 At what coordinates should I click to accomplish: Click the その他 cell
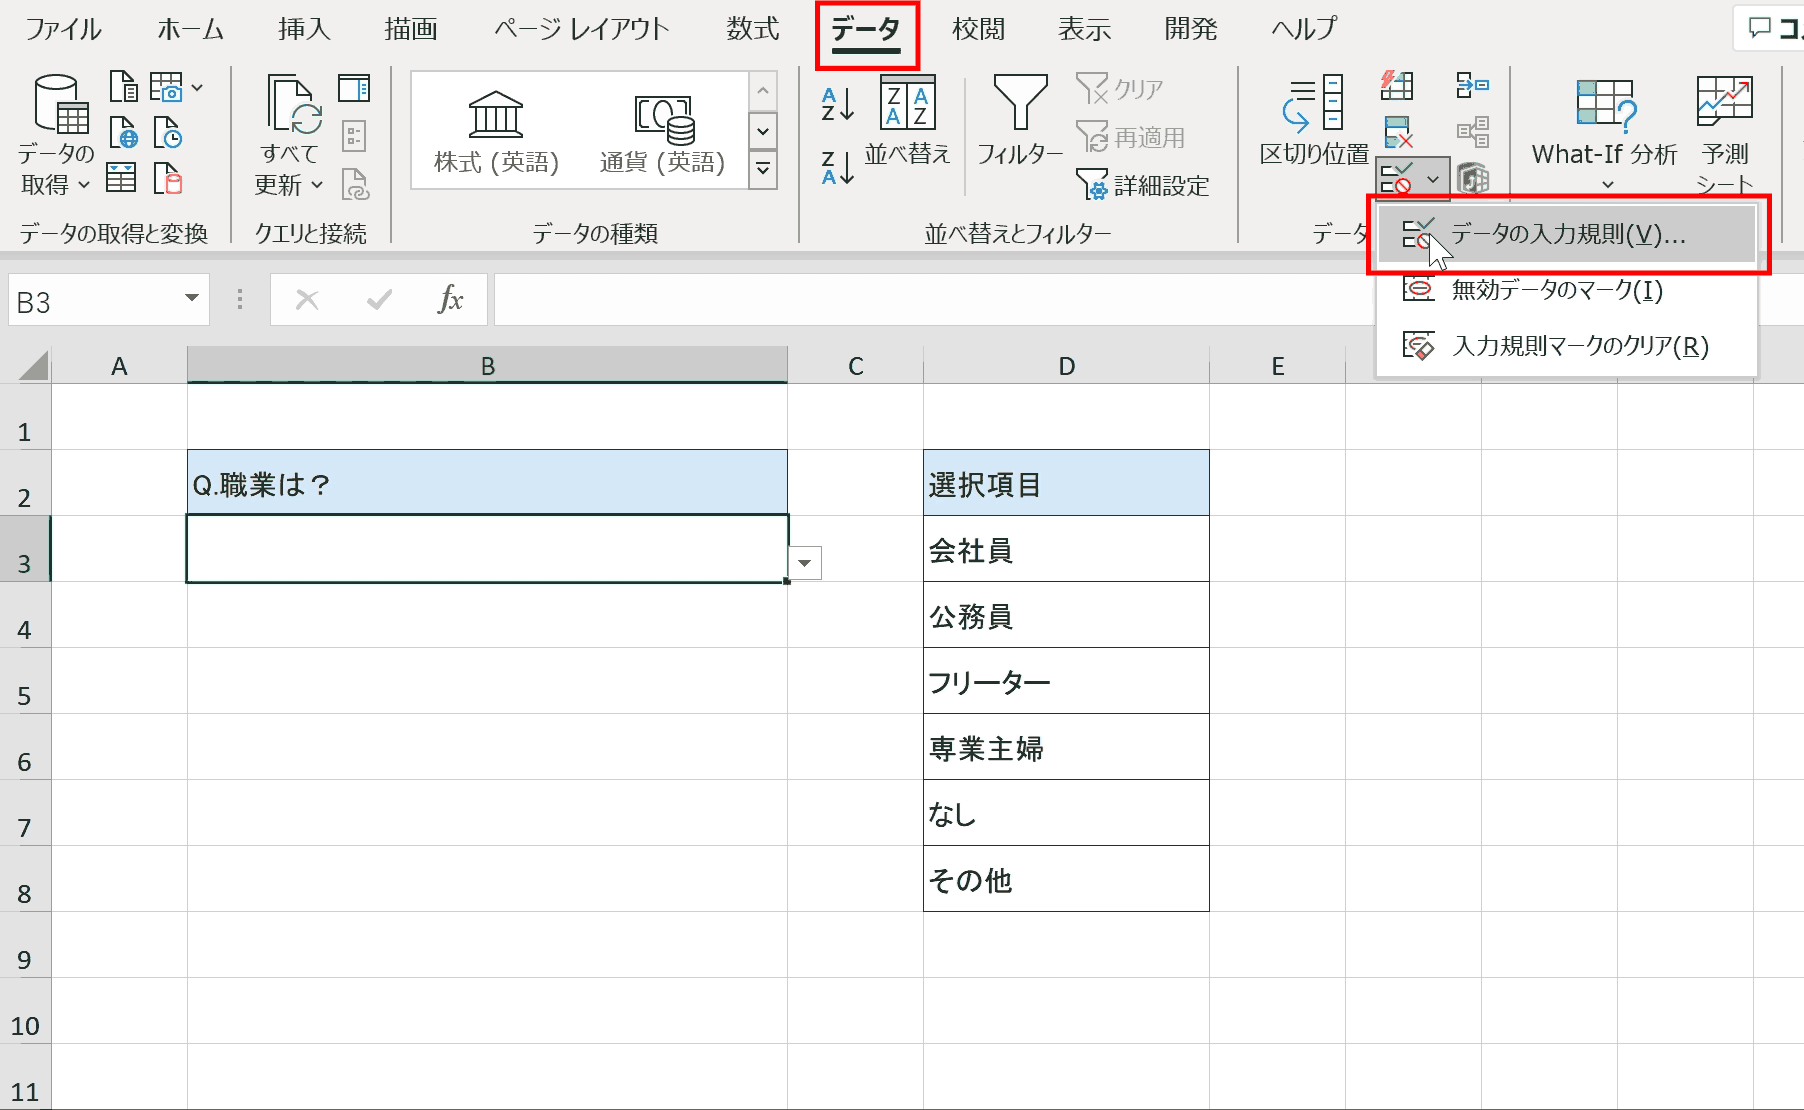pos(1066,879)
